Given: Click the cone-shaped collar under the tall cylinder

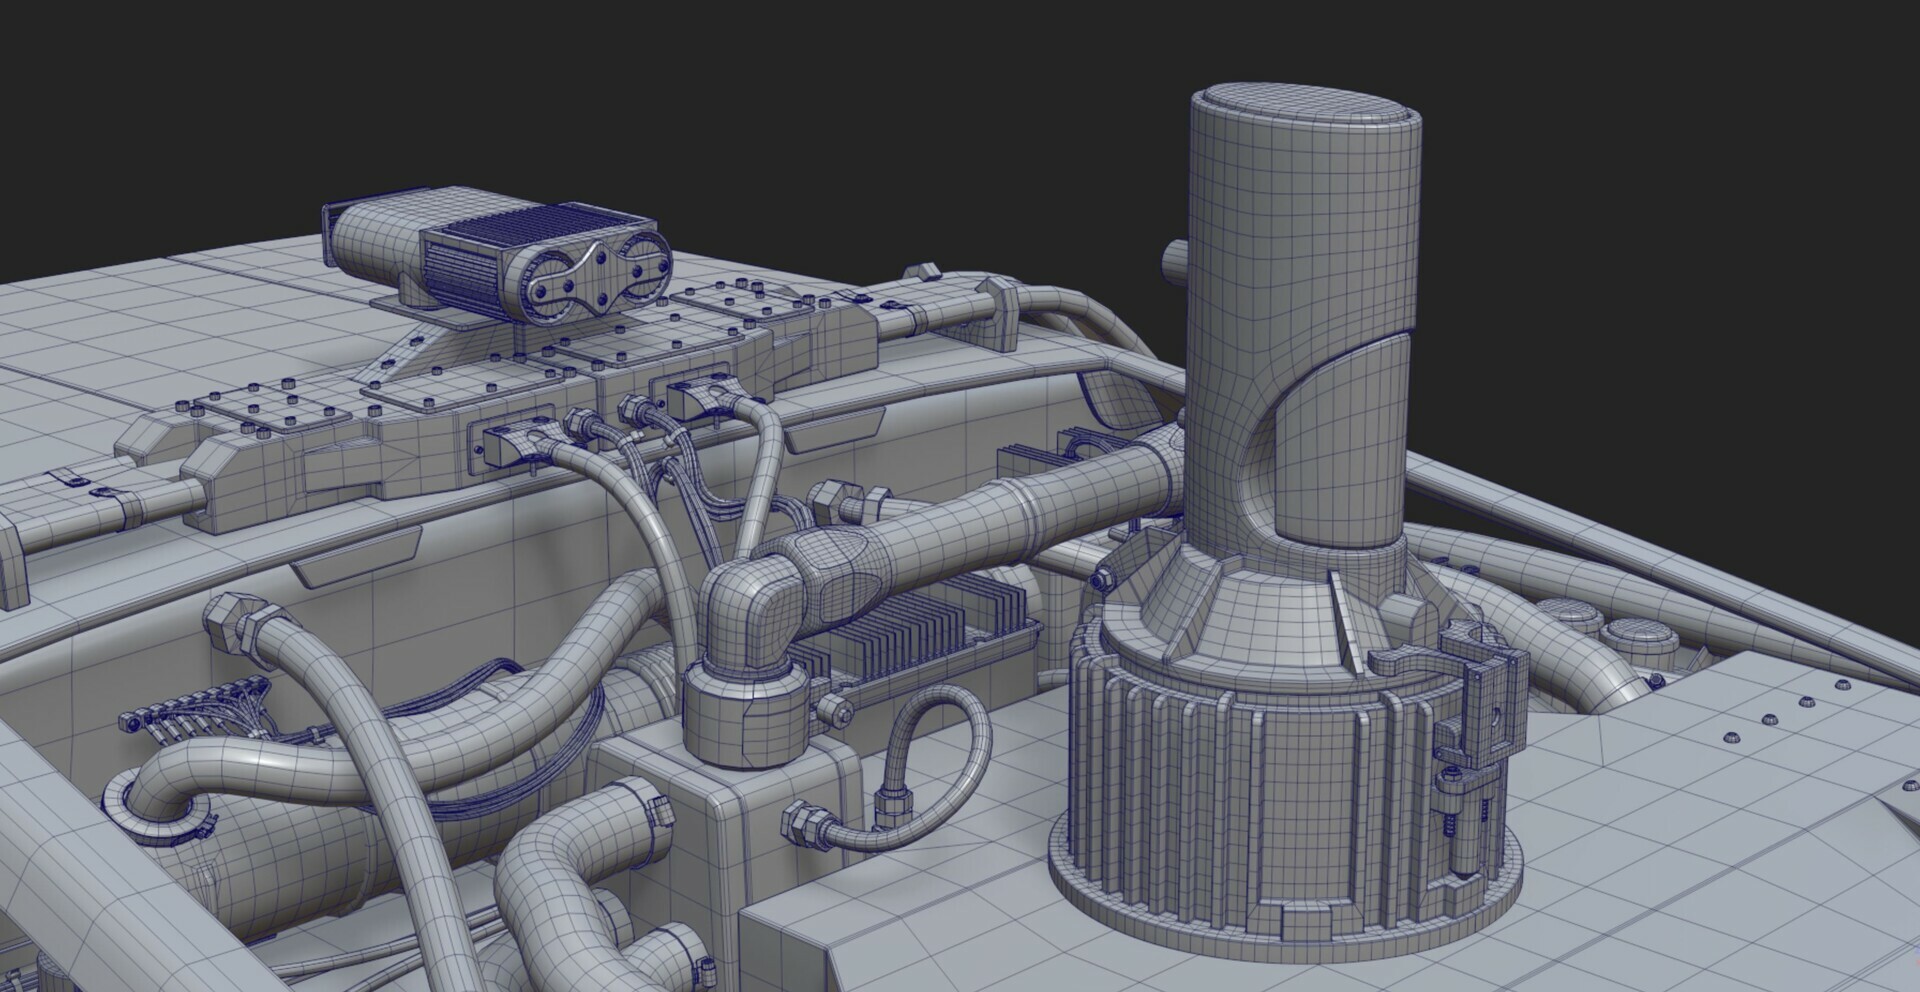Looking at the screenshot, I should pyautogui.click(x=1250, y=600).
